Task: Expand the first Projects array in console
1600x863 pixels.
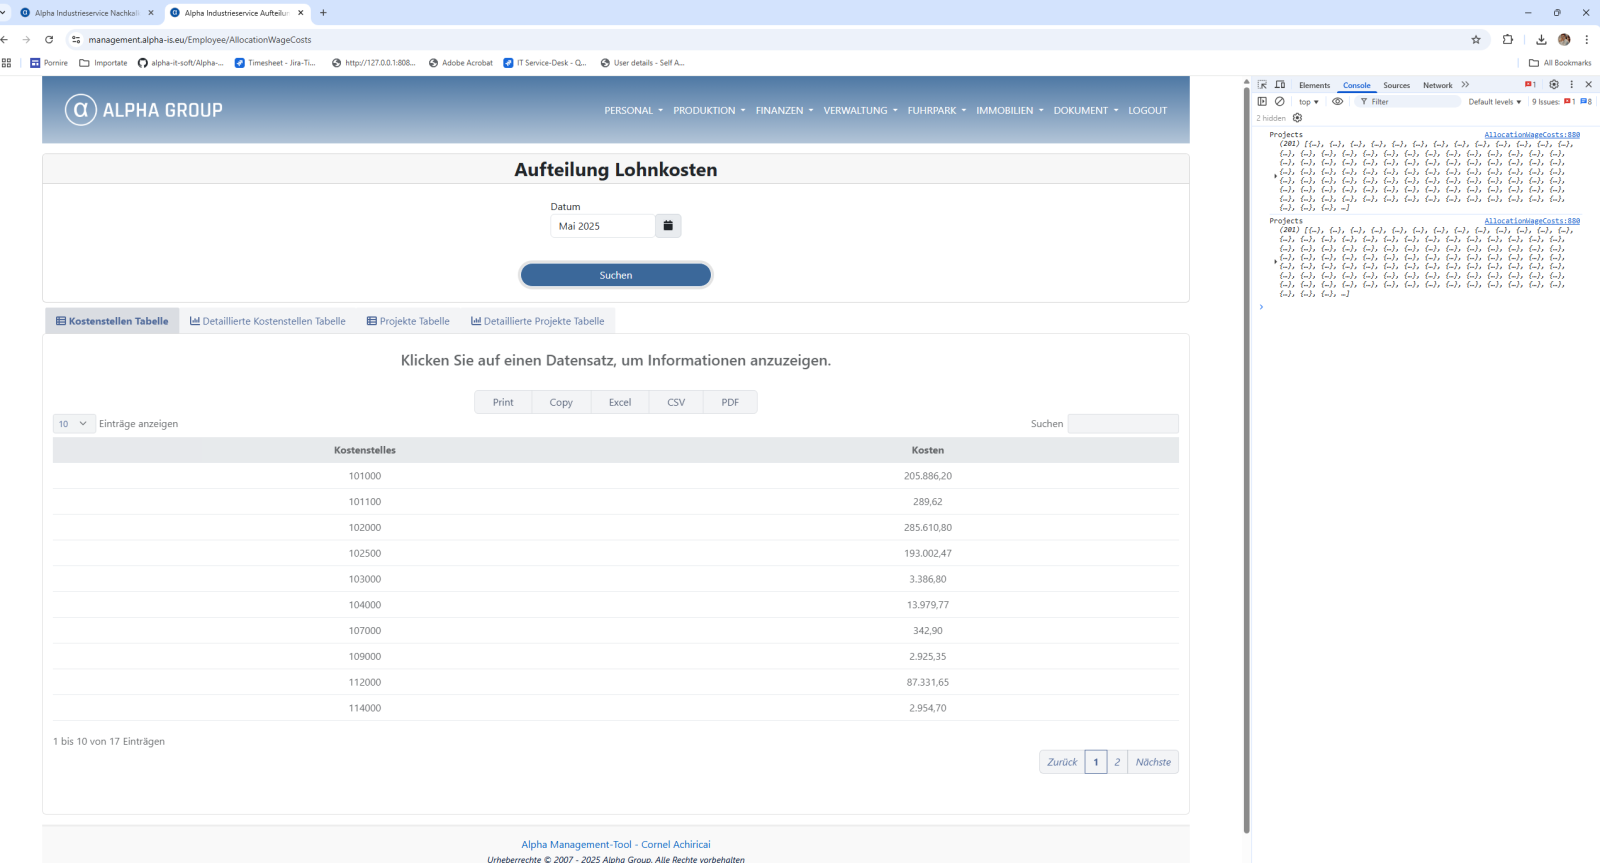Action: 1276,176
